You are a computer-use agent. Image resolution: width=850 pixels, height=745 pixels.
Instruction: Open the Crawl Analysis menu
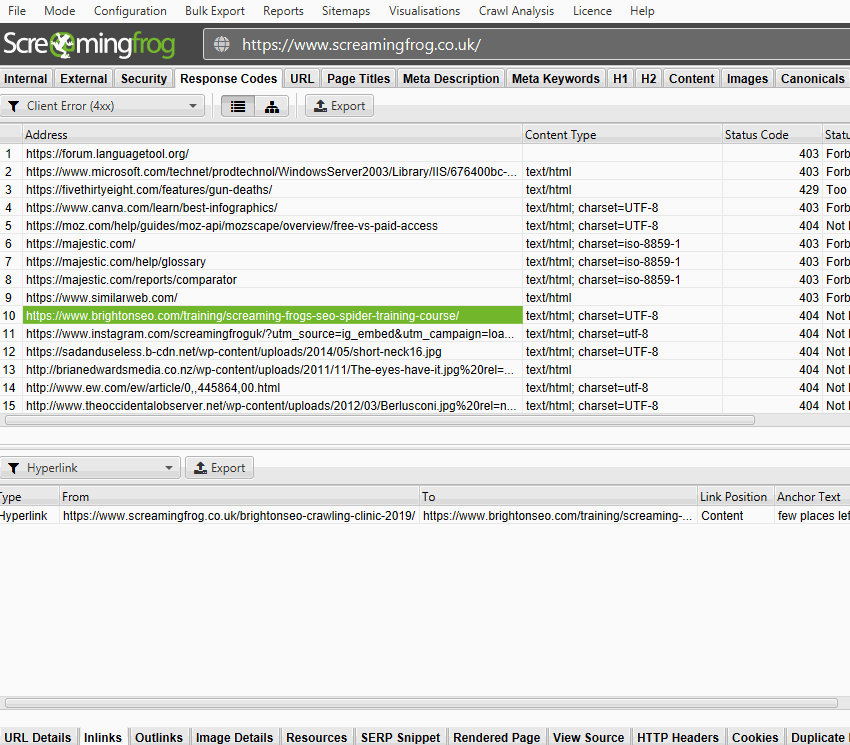tap(516, 11)
